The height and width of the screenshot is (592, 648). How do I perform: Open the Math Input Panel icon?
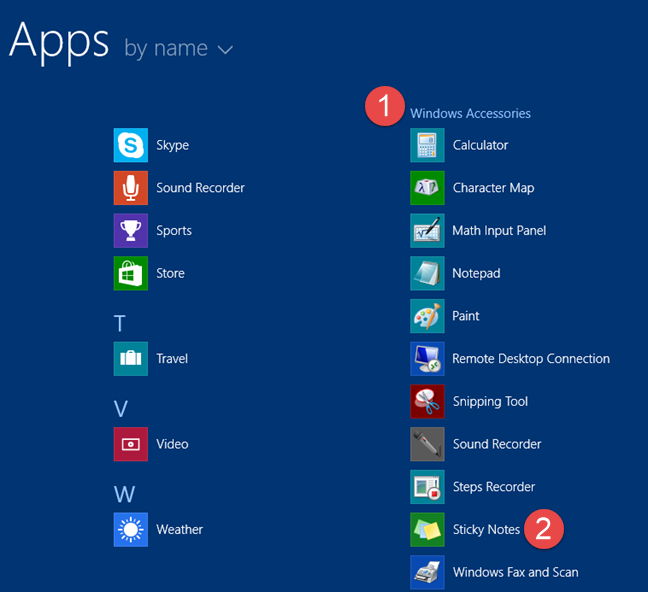(x=427, y=231)
